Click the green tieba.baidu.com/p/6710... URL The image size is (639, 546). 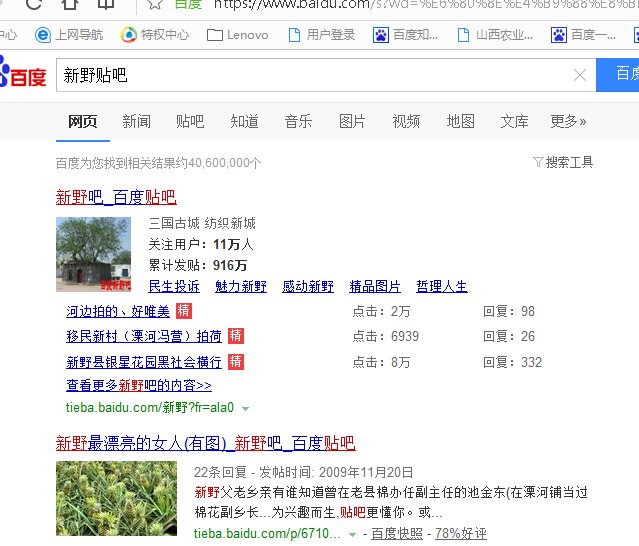click(267, 533)
